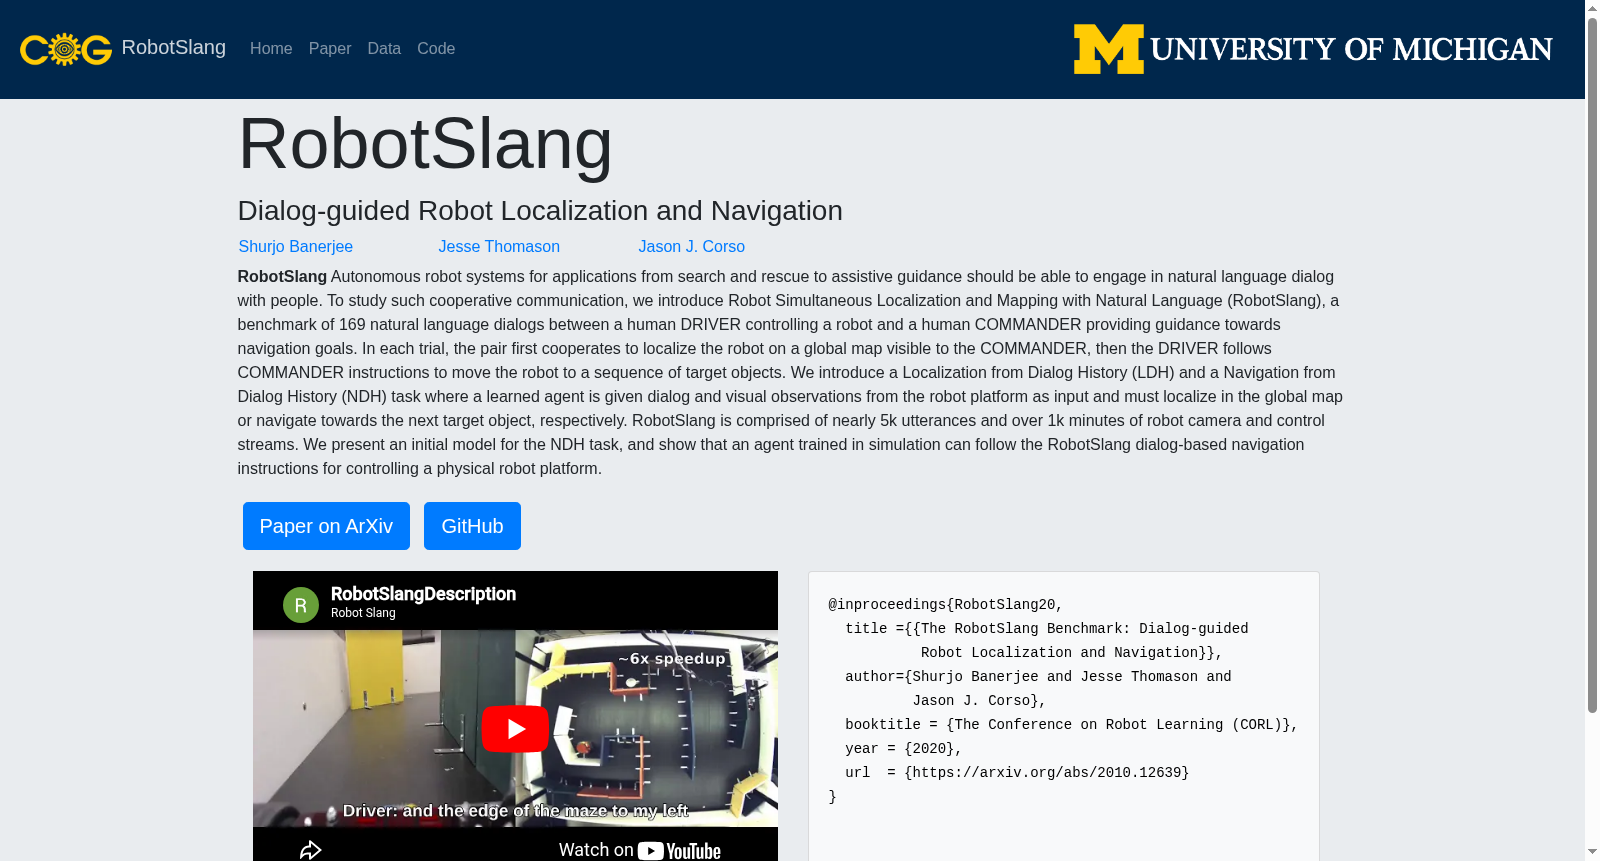Image resolution: width=1600 pixels, height=861 pixels.
Task: Click the RobotSlang navbar brand
Action: click(174, 48)
